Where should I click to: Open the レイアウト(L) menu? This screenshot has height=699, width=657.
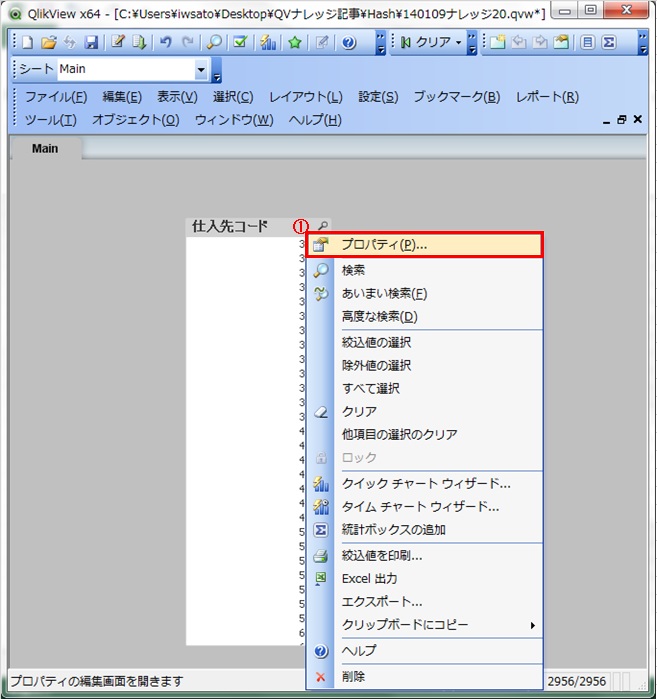tap(306, 97)
